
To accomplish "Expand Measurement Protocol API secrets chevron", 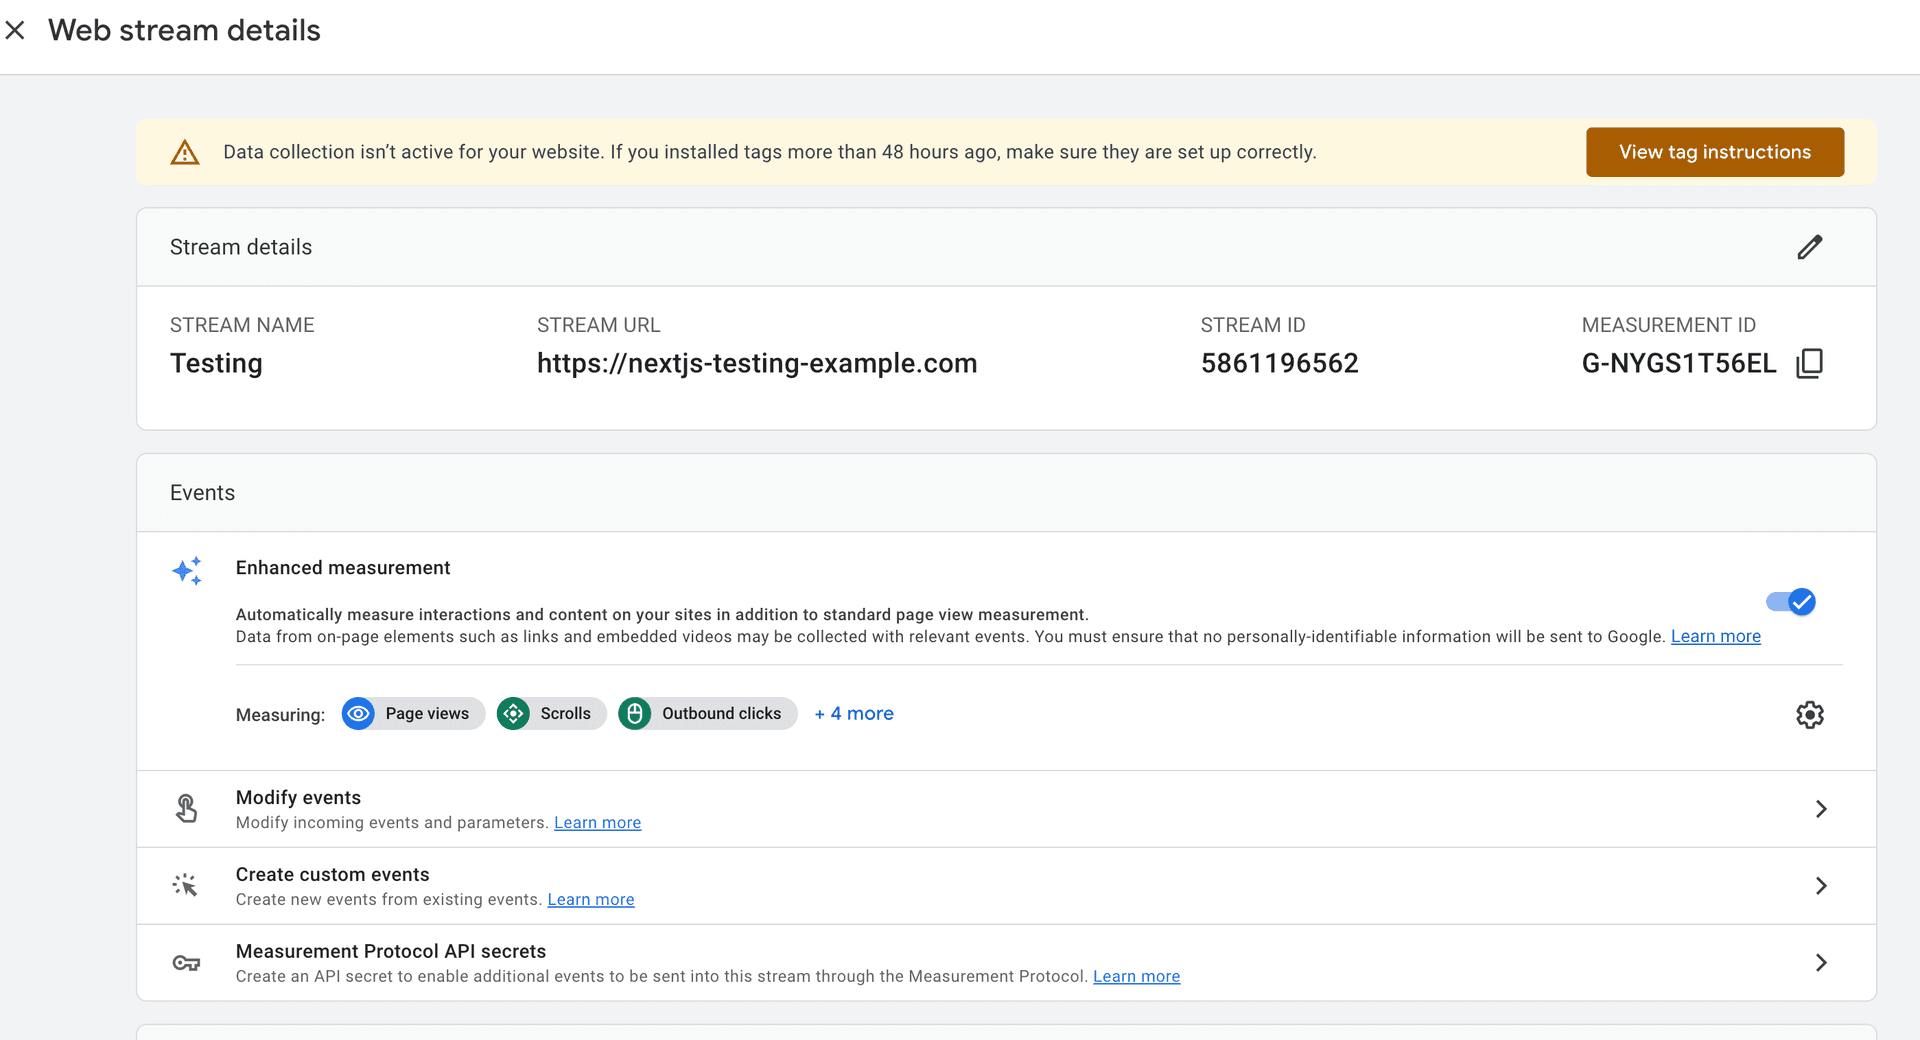I will pos(1820,963).
